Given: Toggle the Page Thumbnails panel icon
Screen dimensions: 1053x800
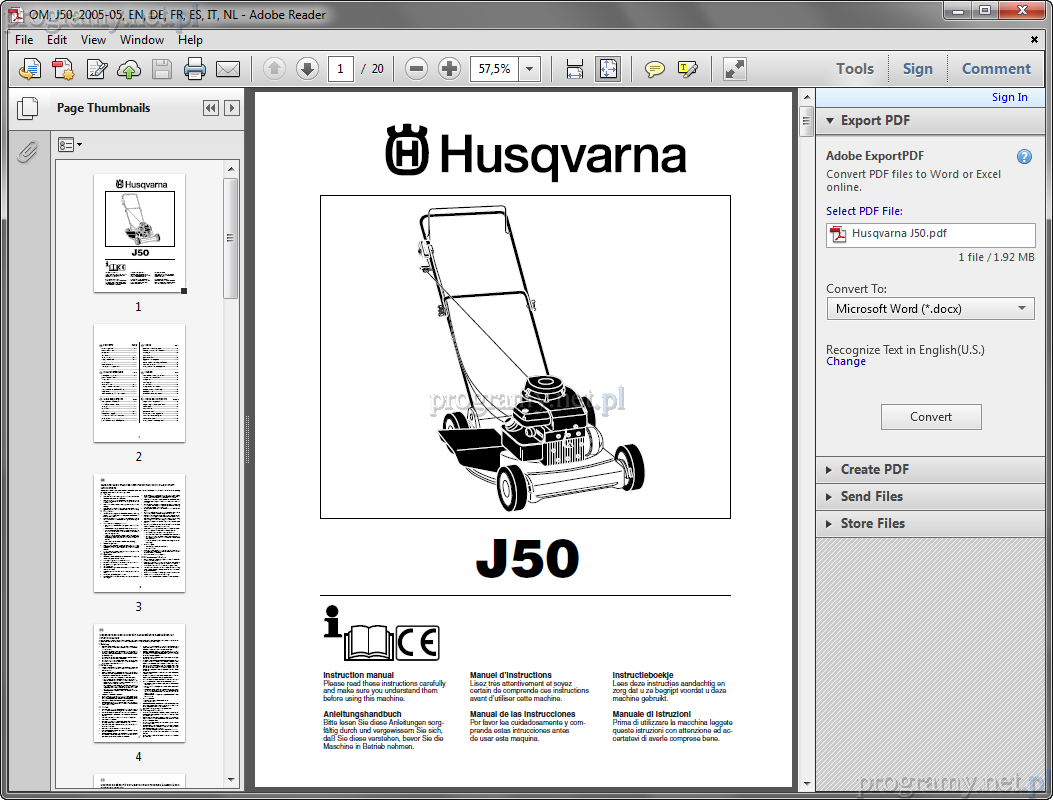Looking at the screenshot, I should pyautogui.click(x=28, y=108).
